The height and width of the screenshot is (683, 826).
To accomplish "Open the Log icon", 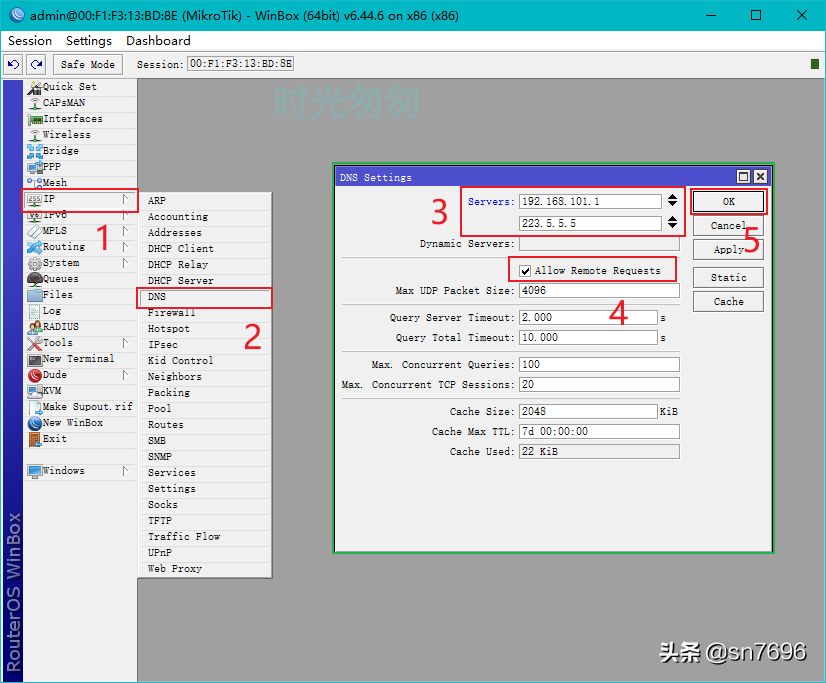I will coord(35,311).
